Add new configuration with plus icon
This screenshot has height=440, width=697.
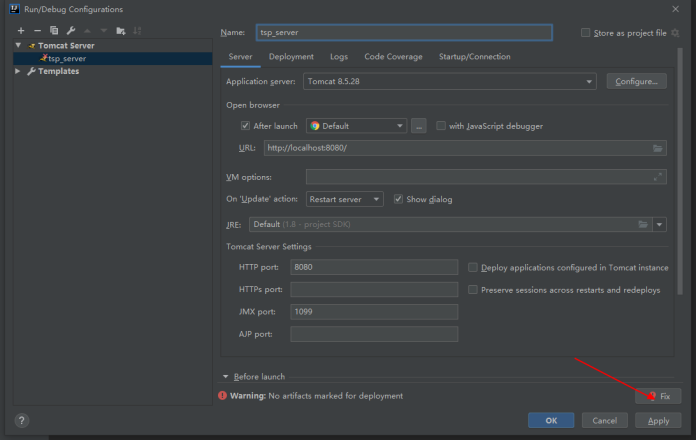tap(21, 31)
